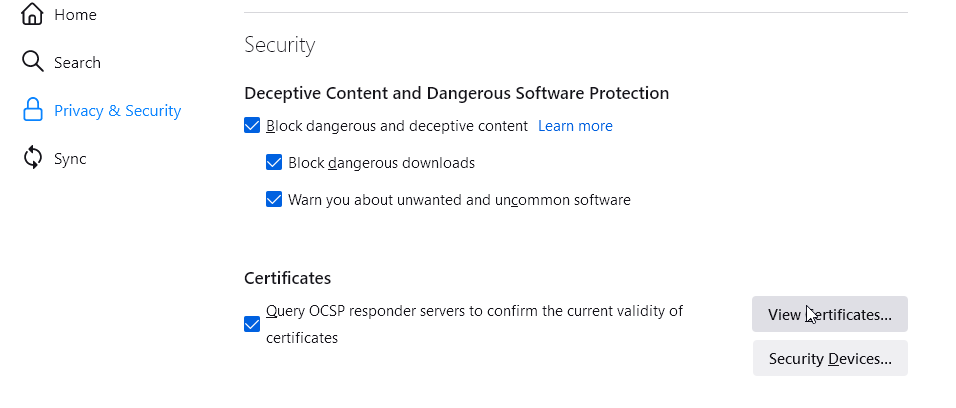956x408 pixels.
Task: Switch to the Sync settings label
Action: coord(70,159)
